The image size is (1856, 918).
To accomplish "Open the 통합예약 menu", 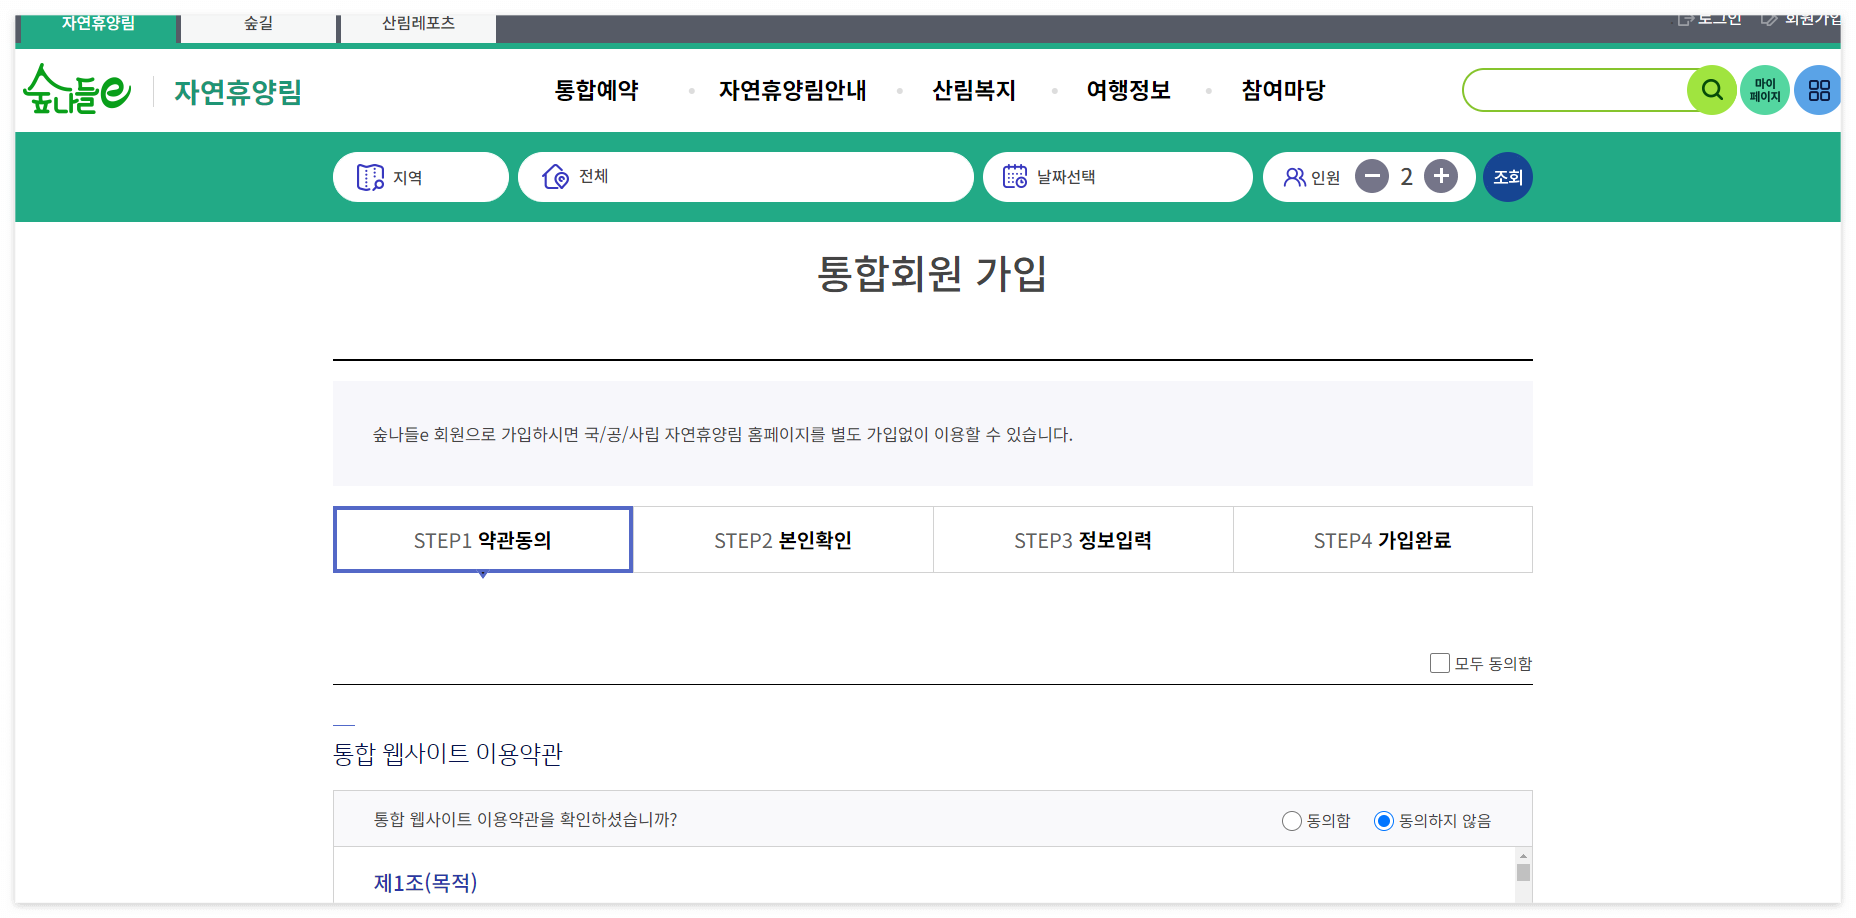I will point(594,90).
